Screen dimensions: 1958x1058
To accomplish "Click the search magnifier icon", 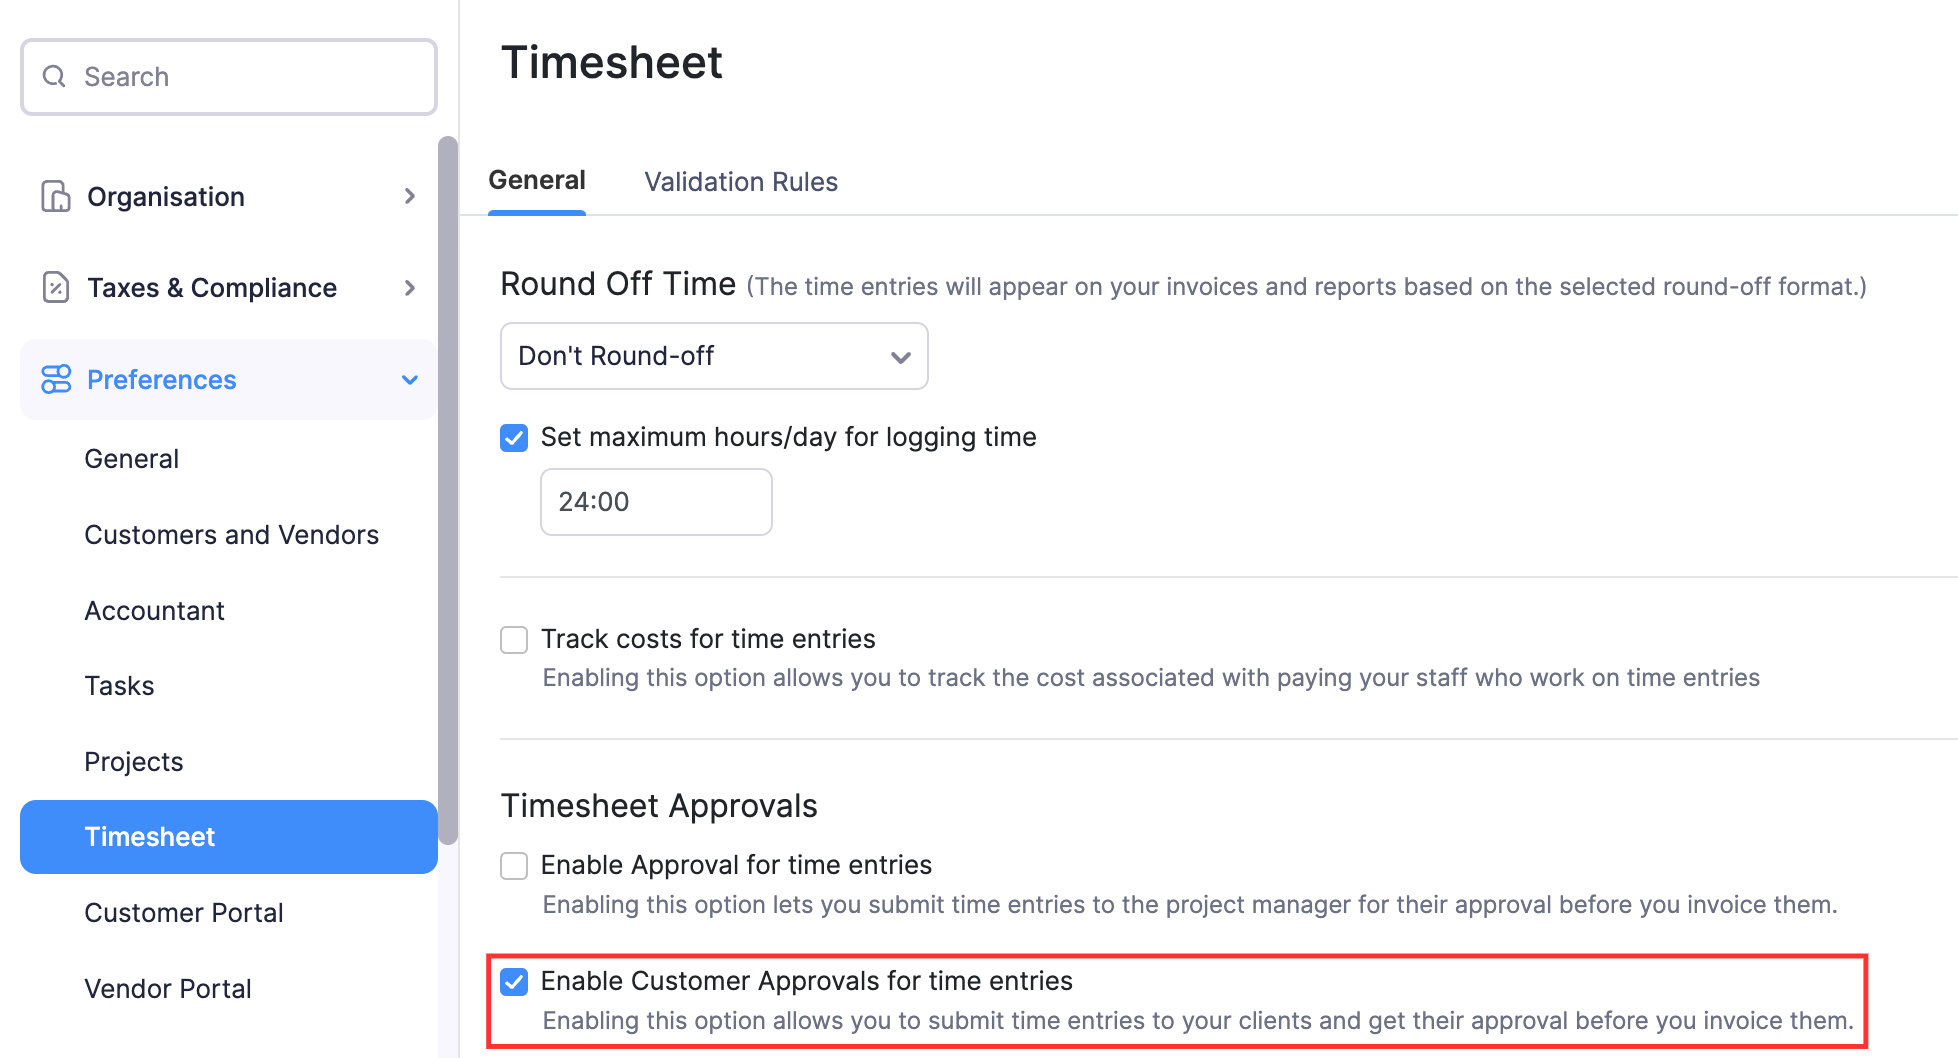I will (x=54, y=76).
